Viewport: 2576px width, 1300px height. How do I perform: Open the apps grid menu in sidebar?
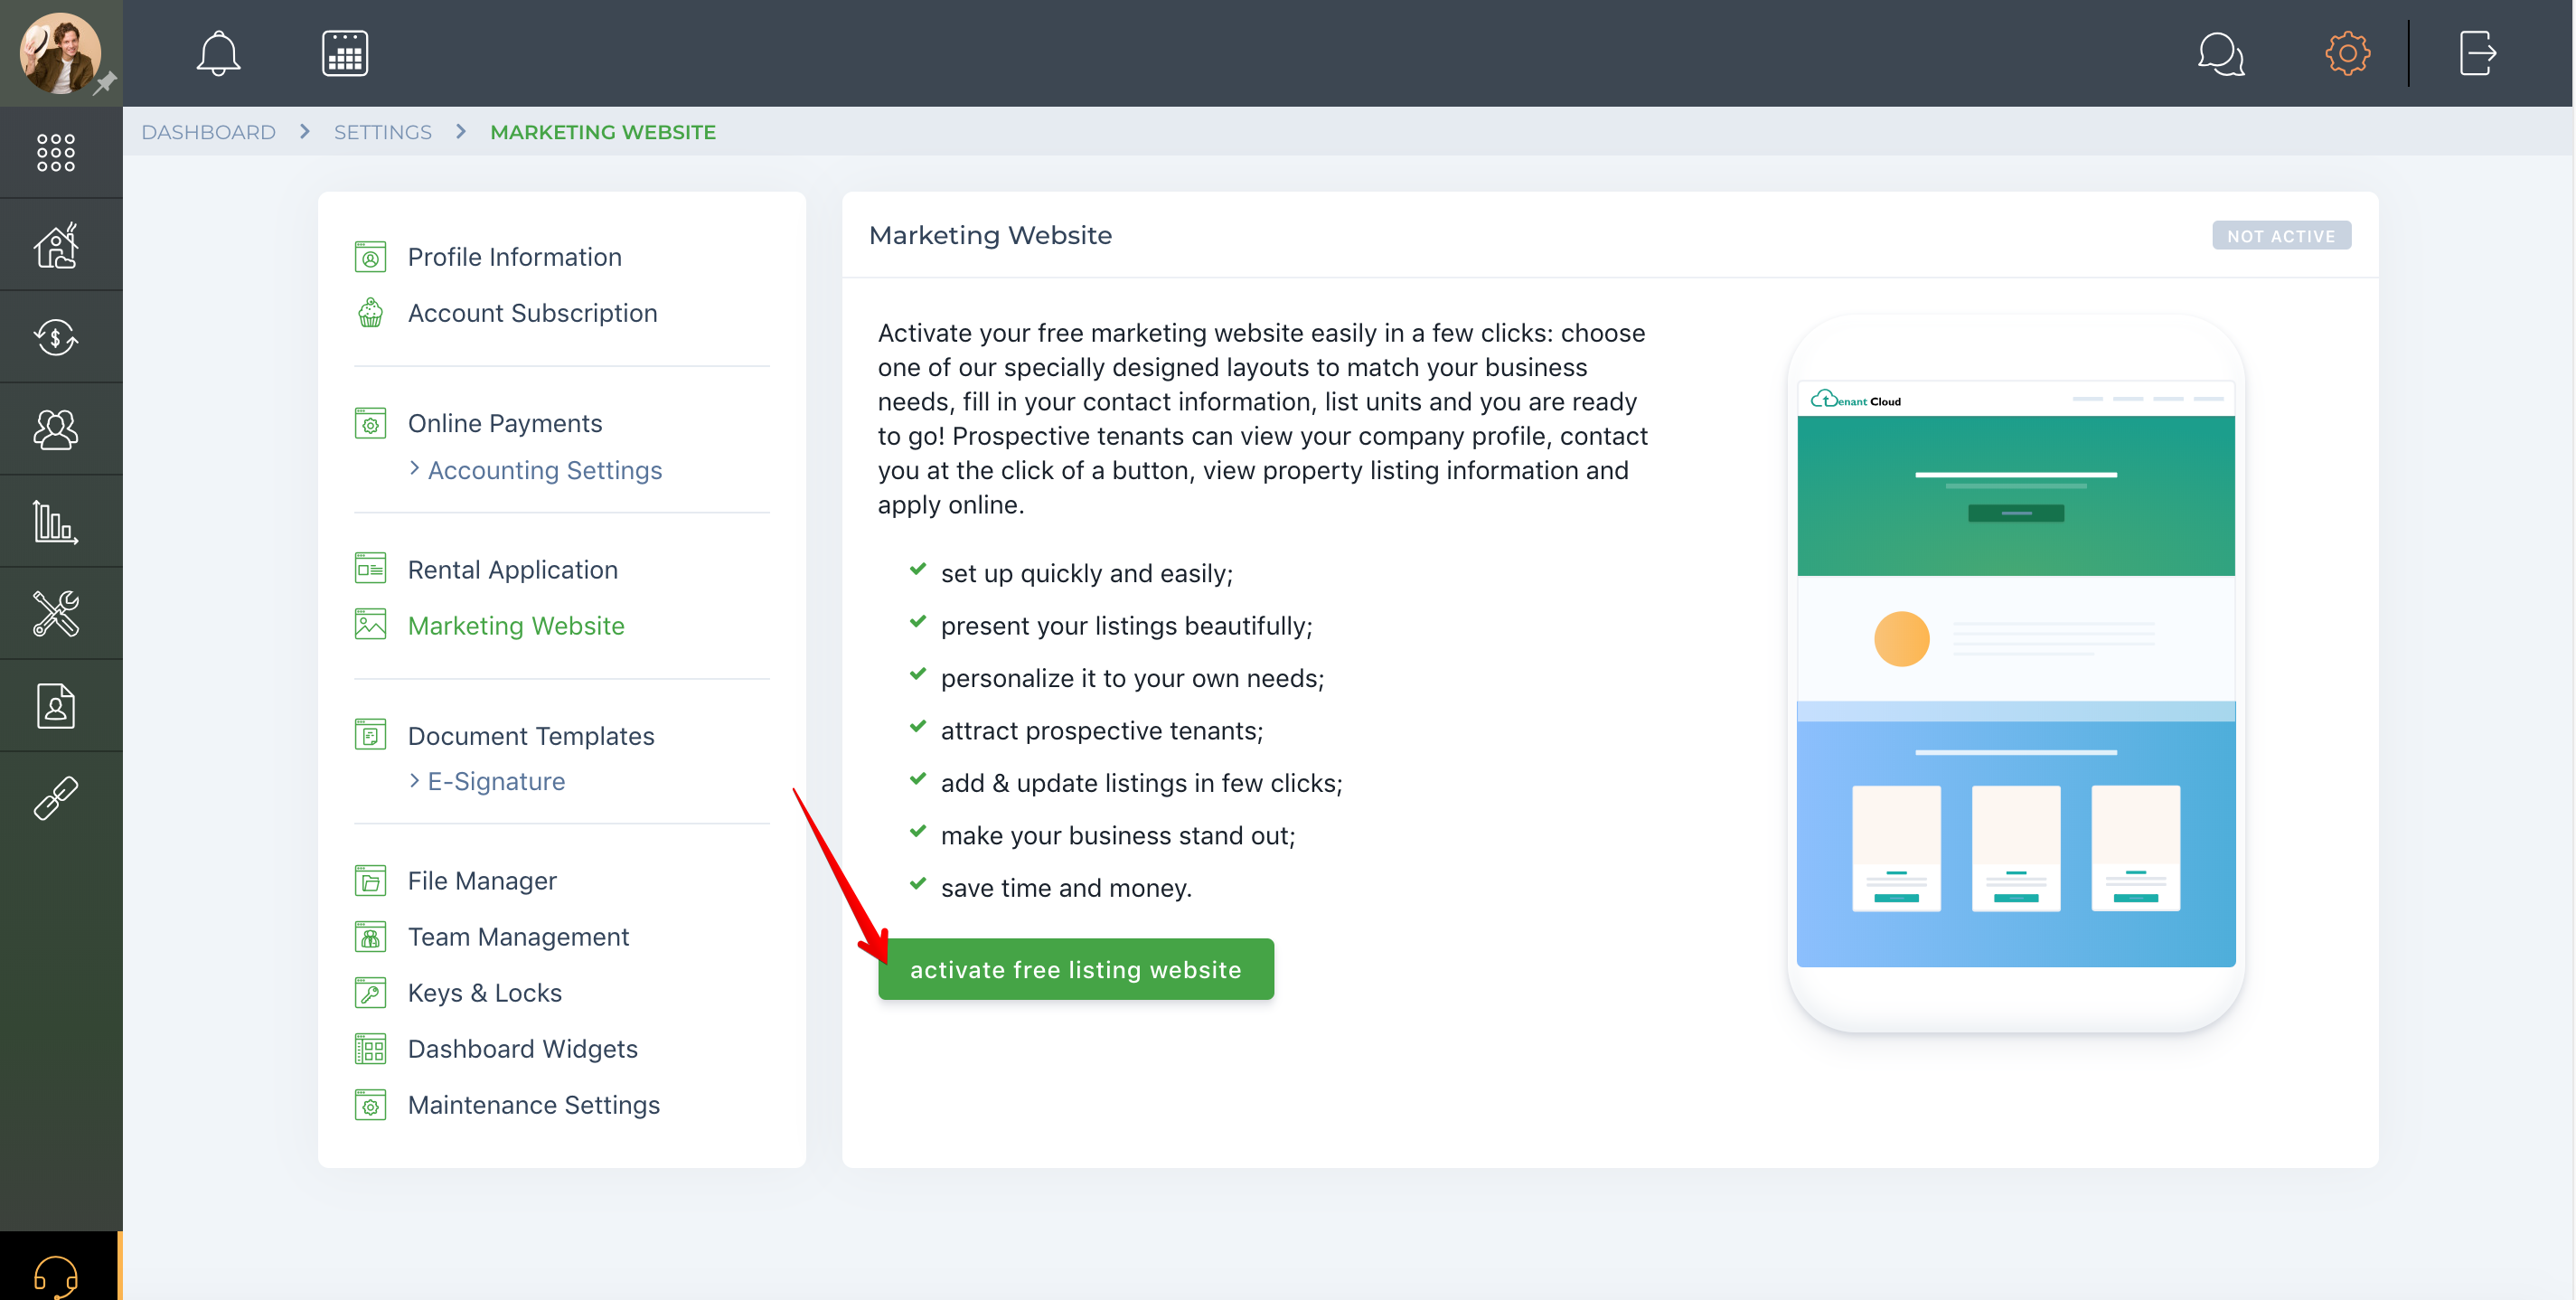pos(56,152)
